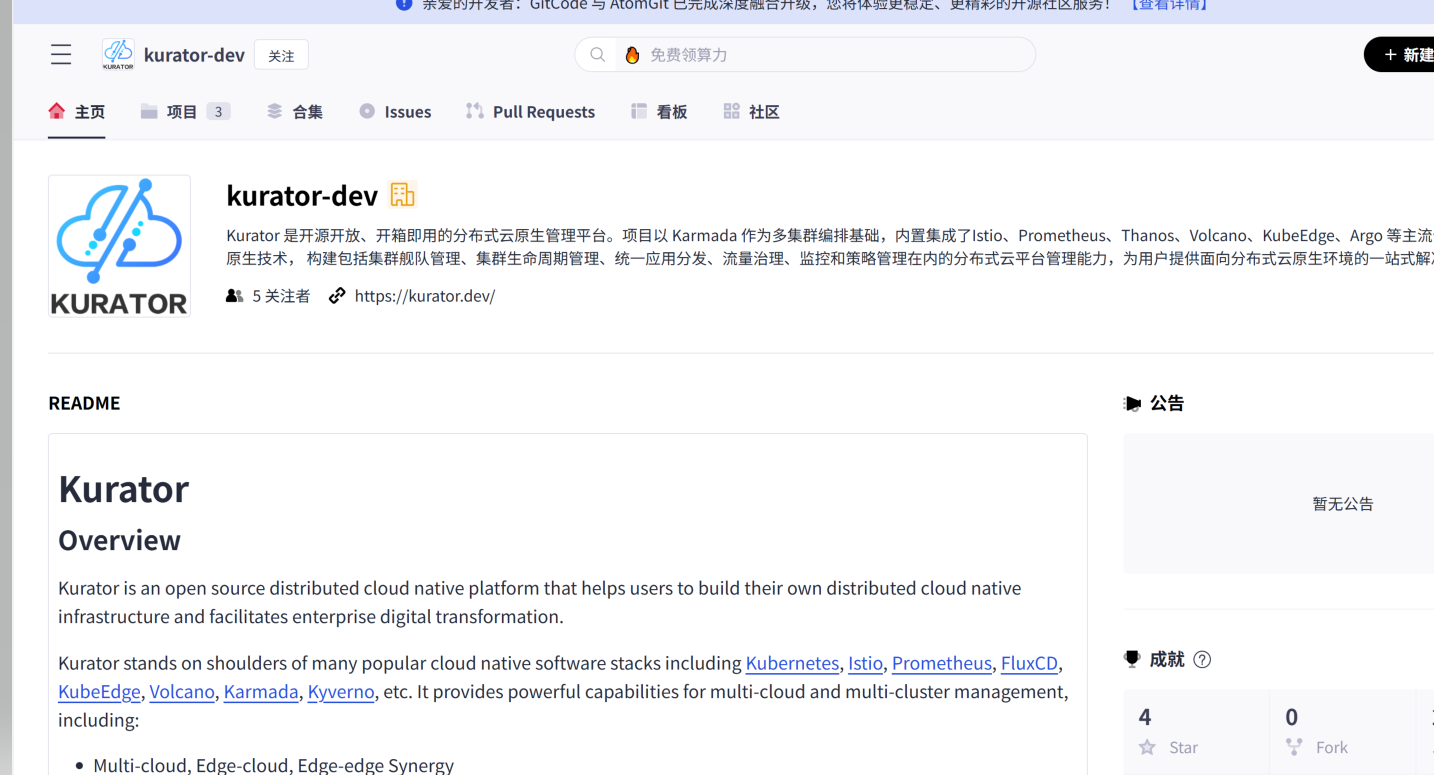Click the 4 Star count
The height and width of the screenshot is (775, 1434).
(1145, 717)
